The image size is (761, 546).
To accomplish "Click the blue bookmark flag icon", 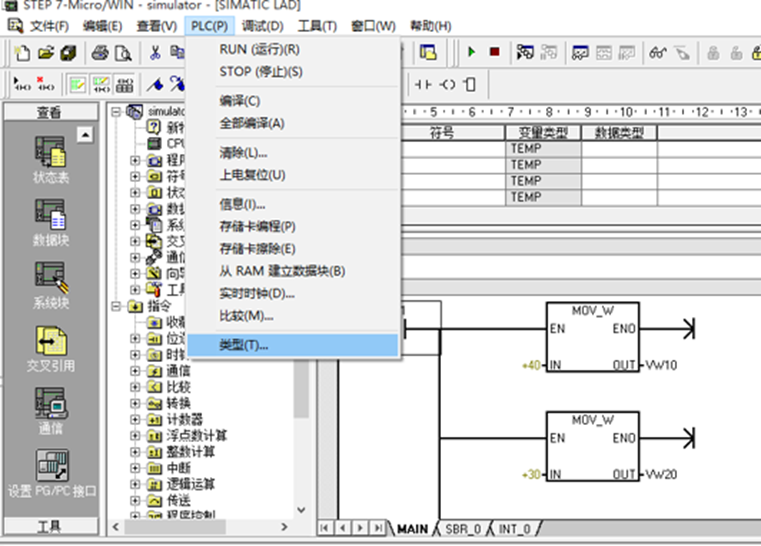I will click(x=155, y=84).
